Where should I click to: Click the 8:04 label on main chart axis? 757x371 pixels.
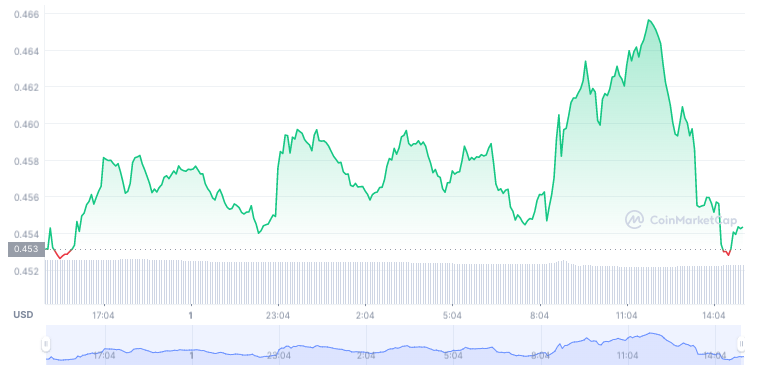540,315
